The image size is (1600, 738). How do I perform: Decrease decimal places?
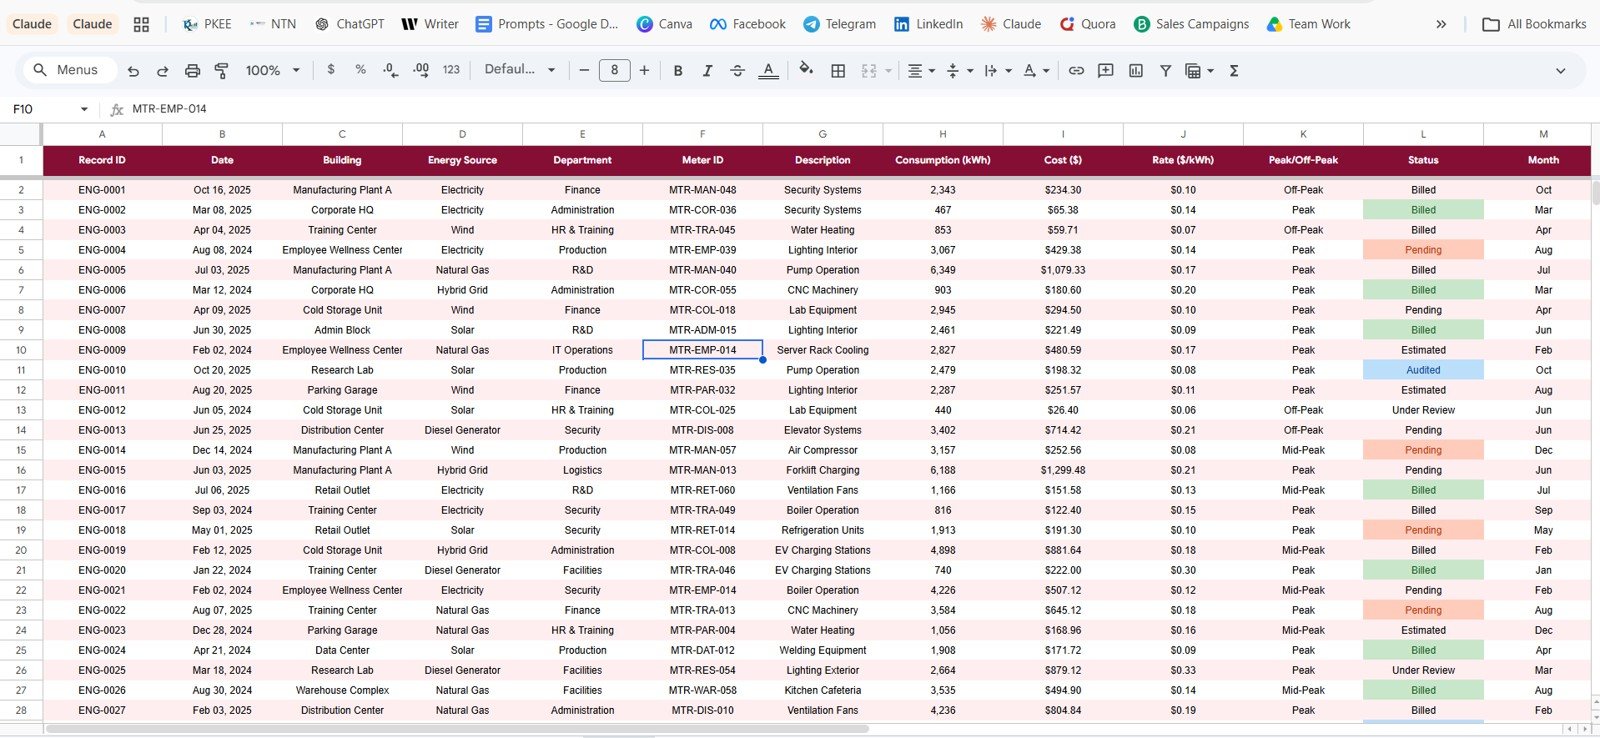click(390, 70)
